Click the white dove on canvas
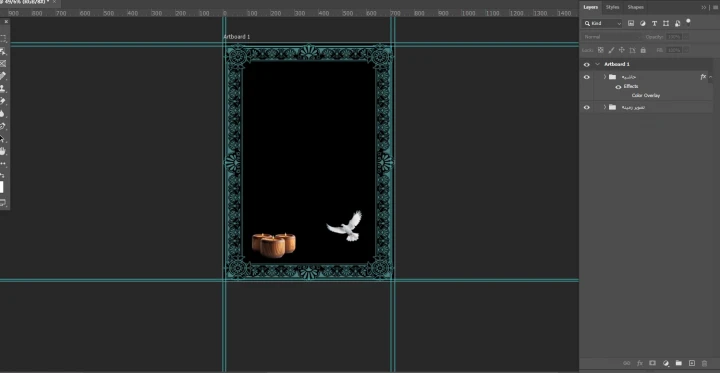Screen dimensions: 720x373 coord(344,226)
